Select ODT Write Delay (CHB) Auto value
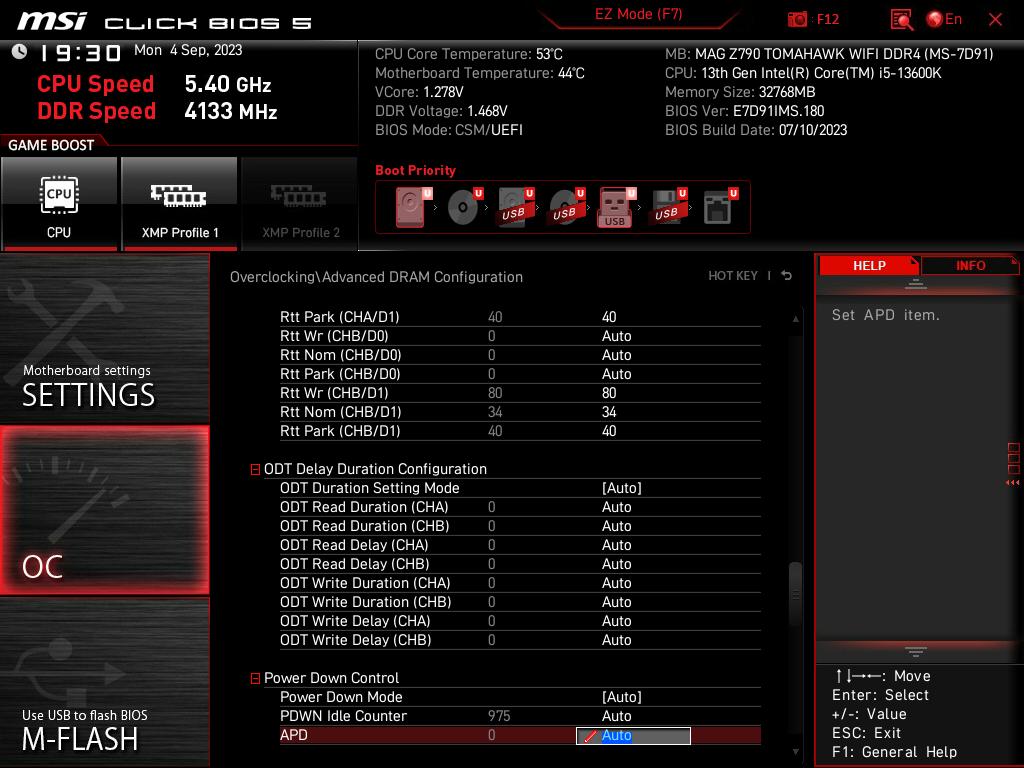 (x=616, y=639)
